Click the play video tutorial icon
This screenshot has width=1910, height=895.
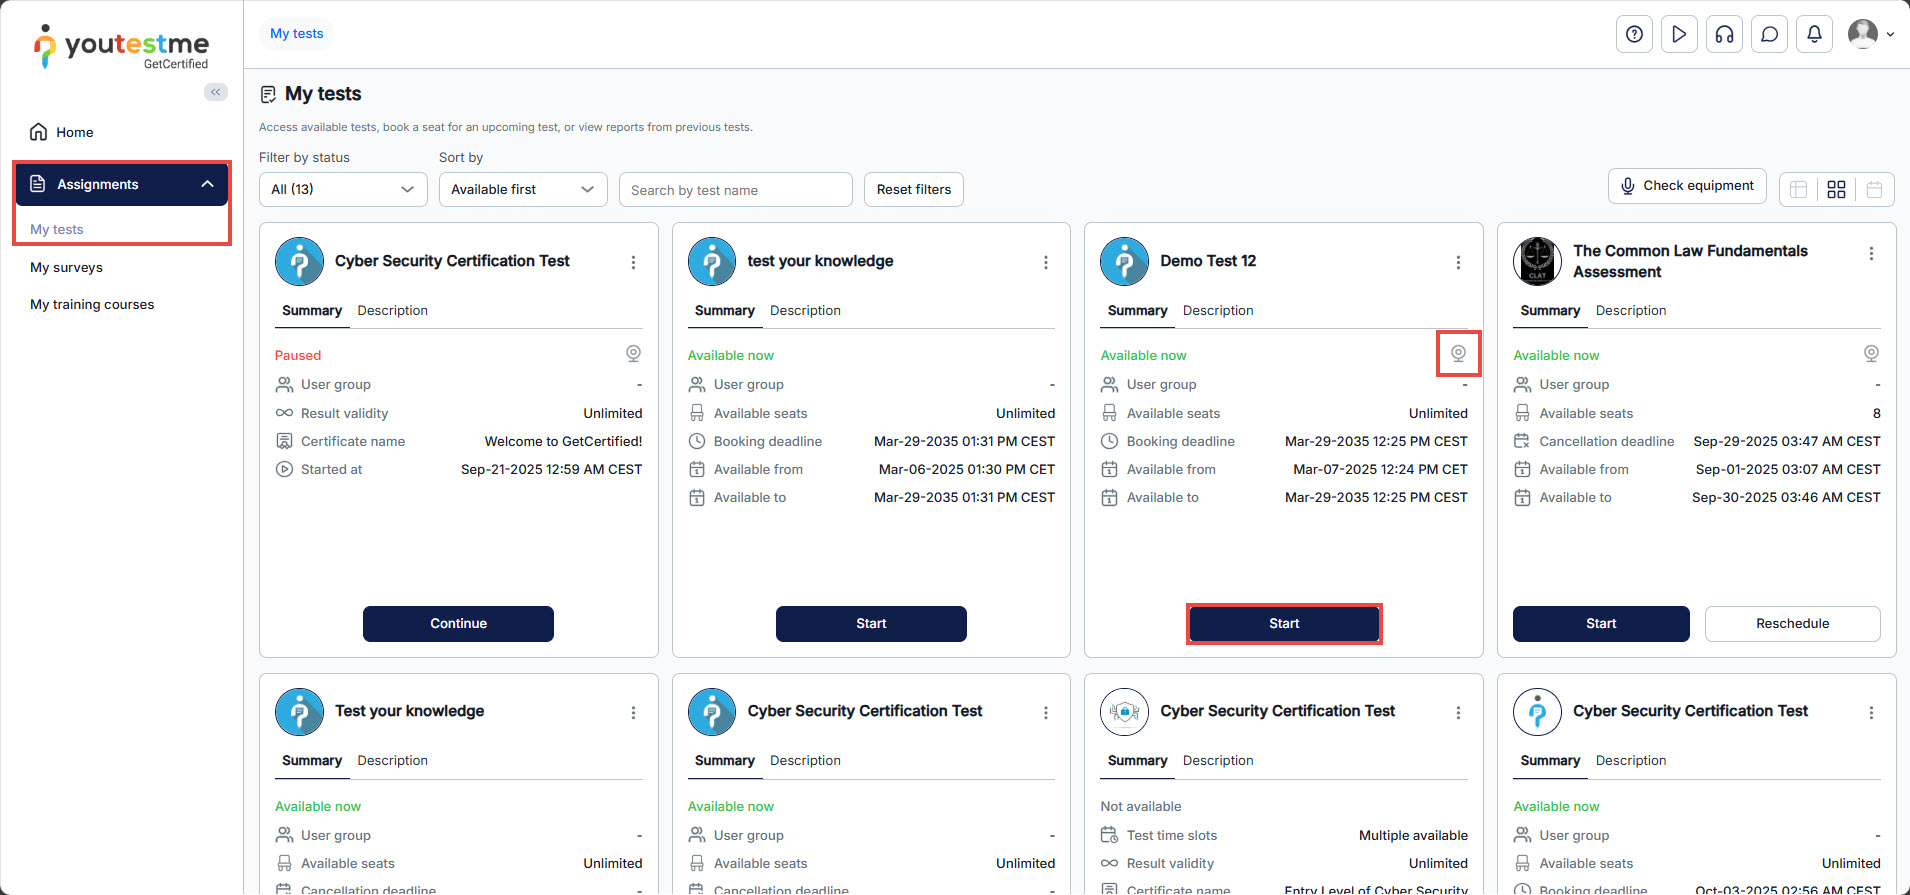coord(1679,34)
